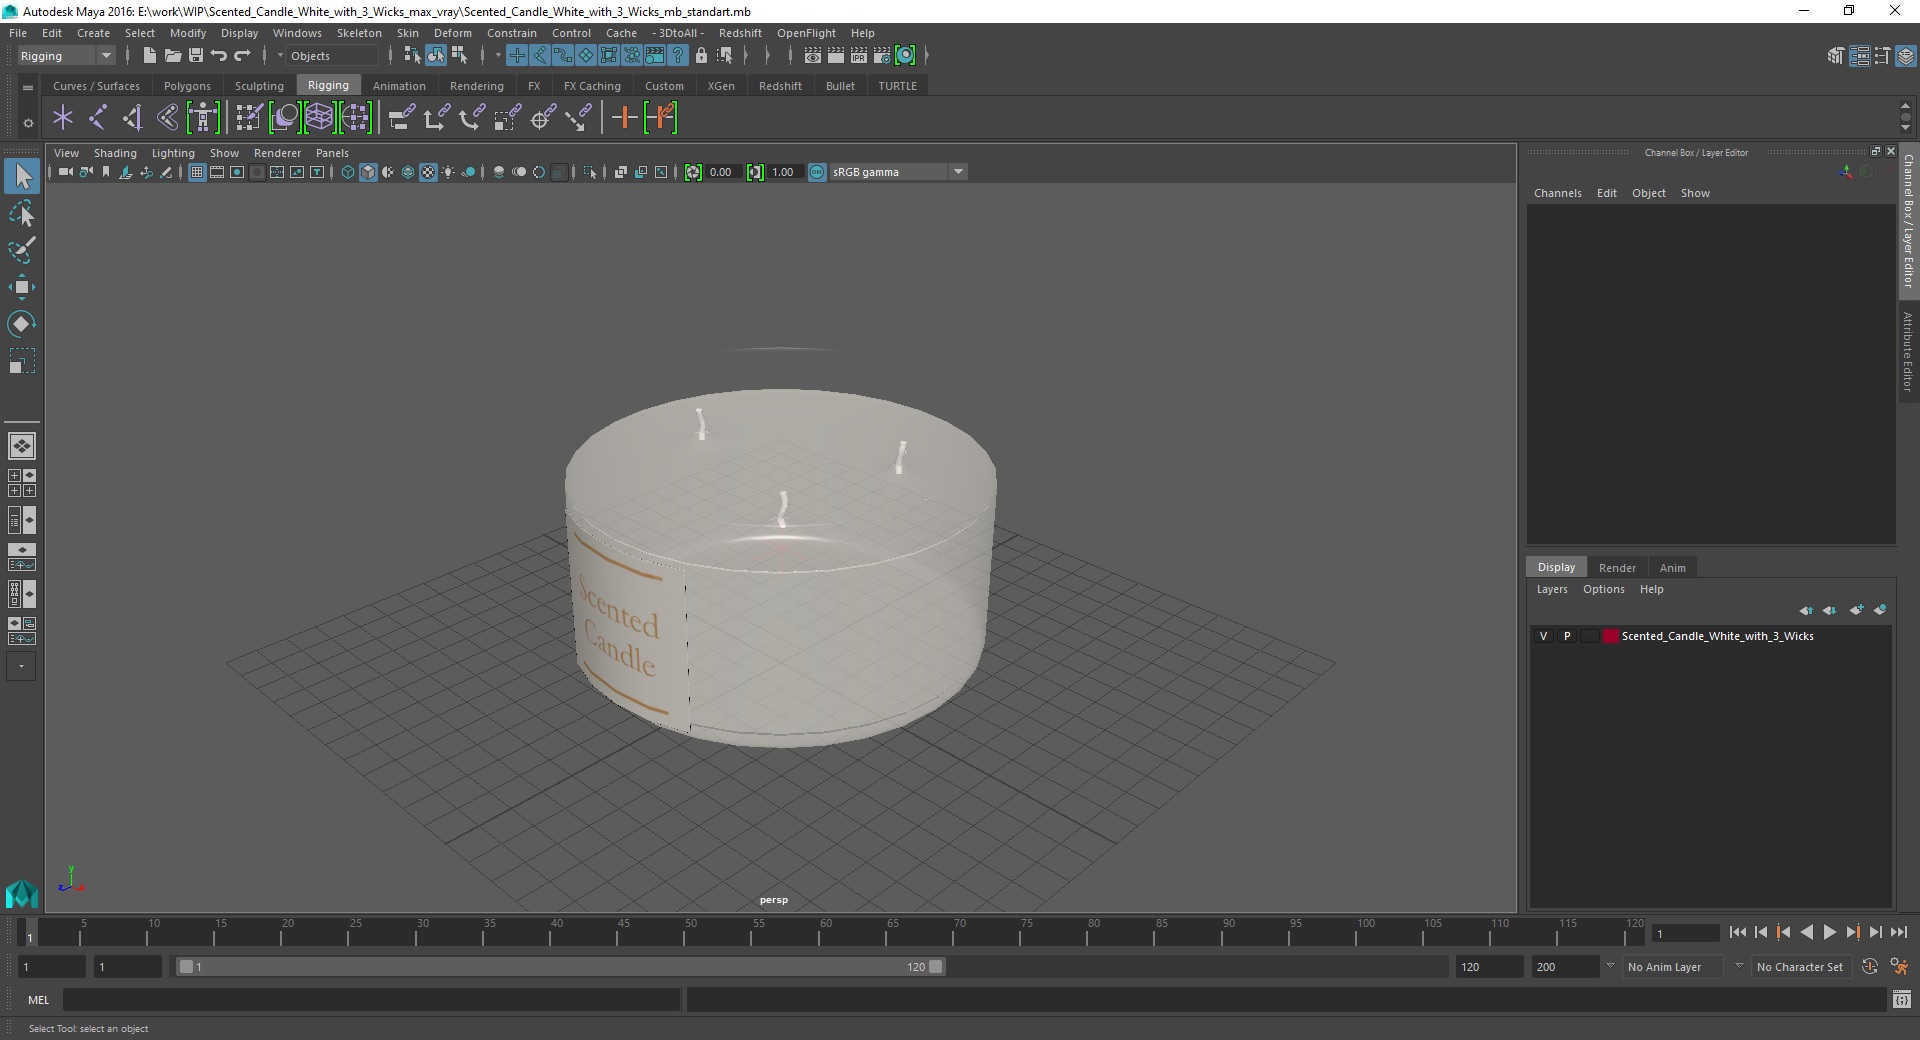Open the Rigging menu set dropdown
1920x1040 pixels.
click(66, 56)
